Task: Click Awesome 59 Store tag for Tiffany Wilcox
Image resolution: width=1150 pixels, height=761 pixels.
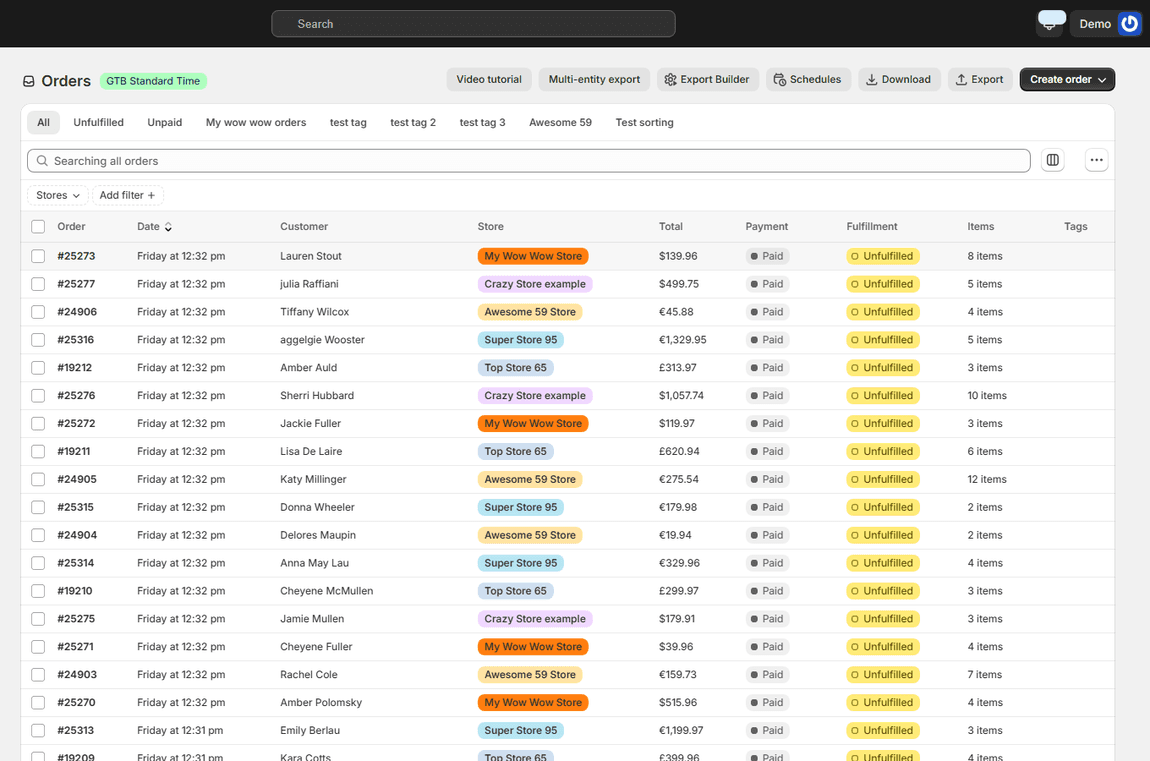Action: pos(530,312)
